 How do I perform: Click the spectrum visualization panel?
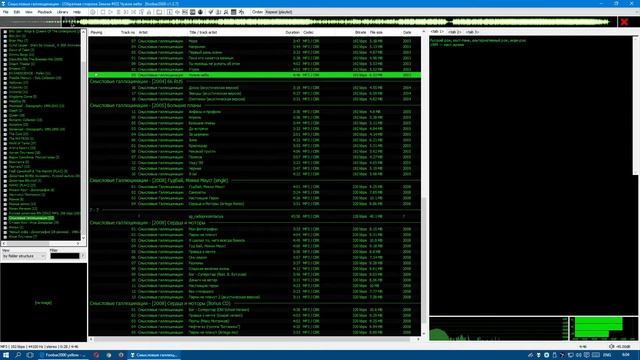click(x=498, y=329)
